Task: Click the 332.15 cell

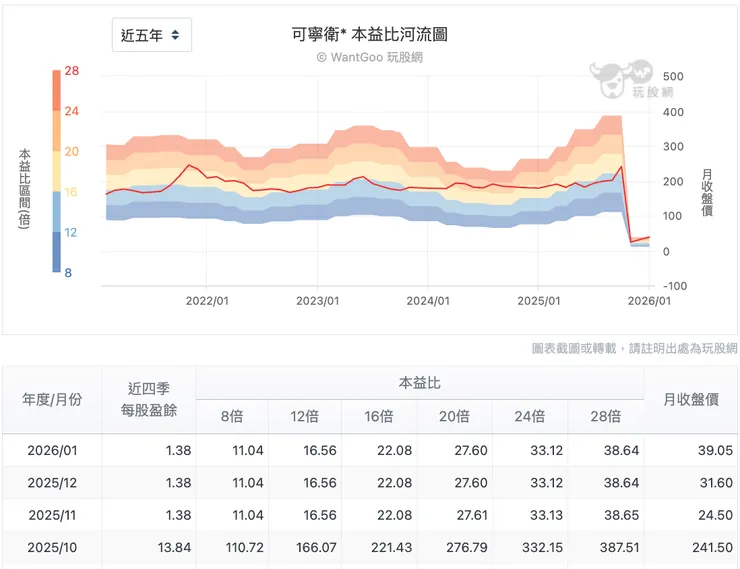Action: [x=542, y=547]
